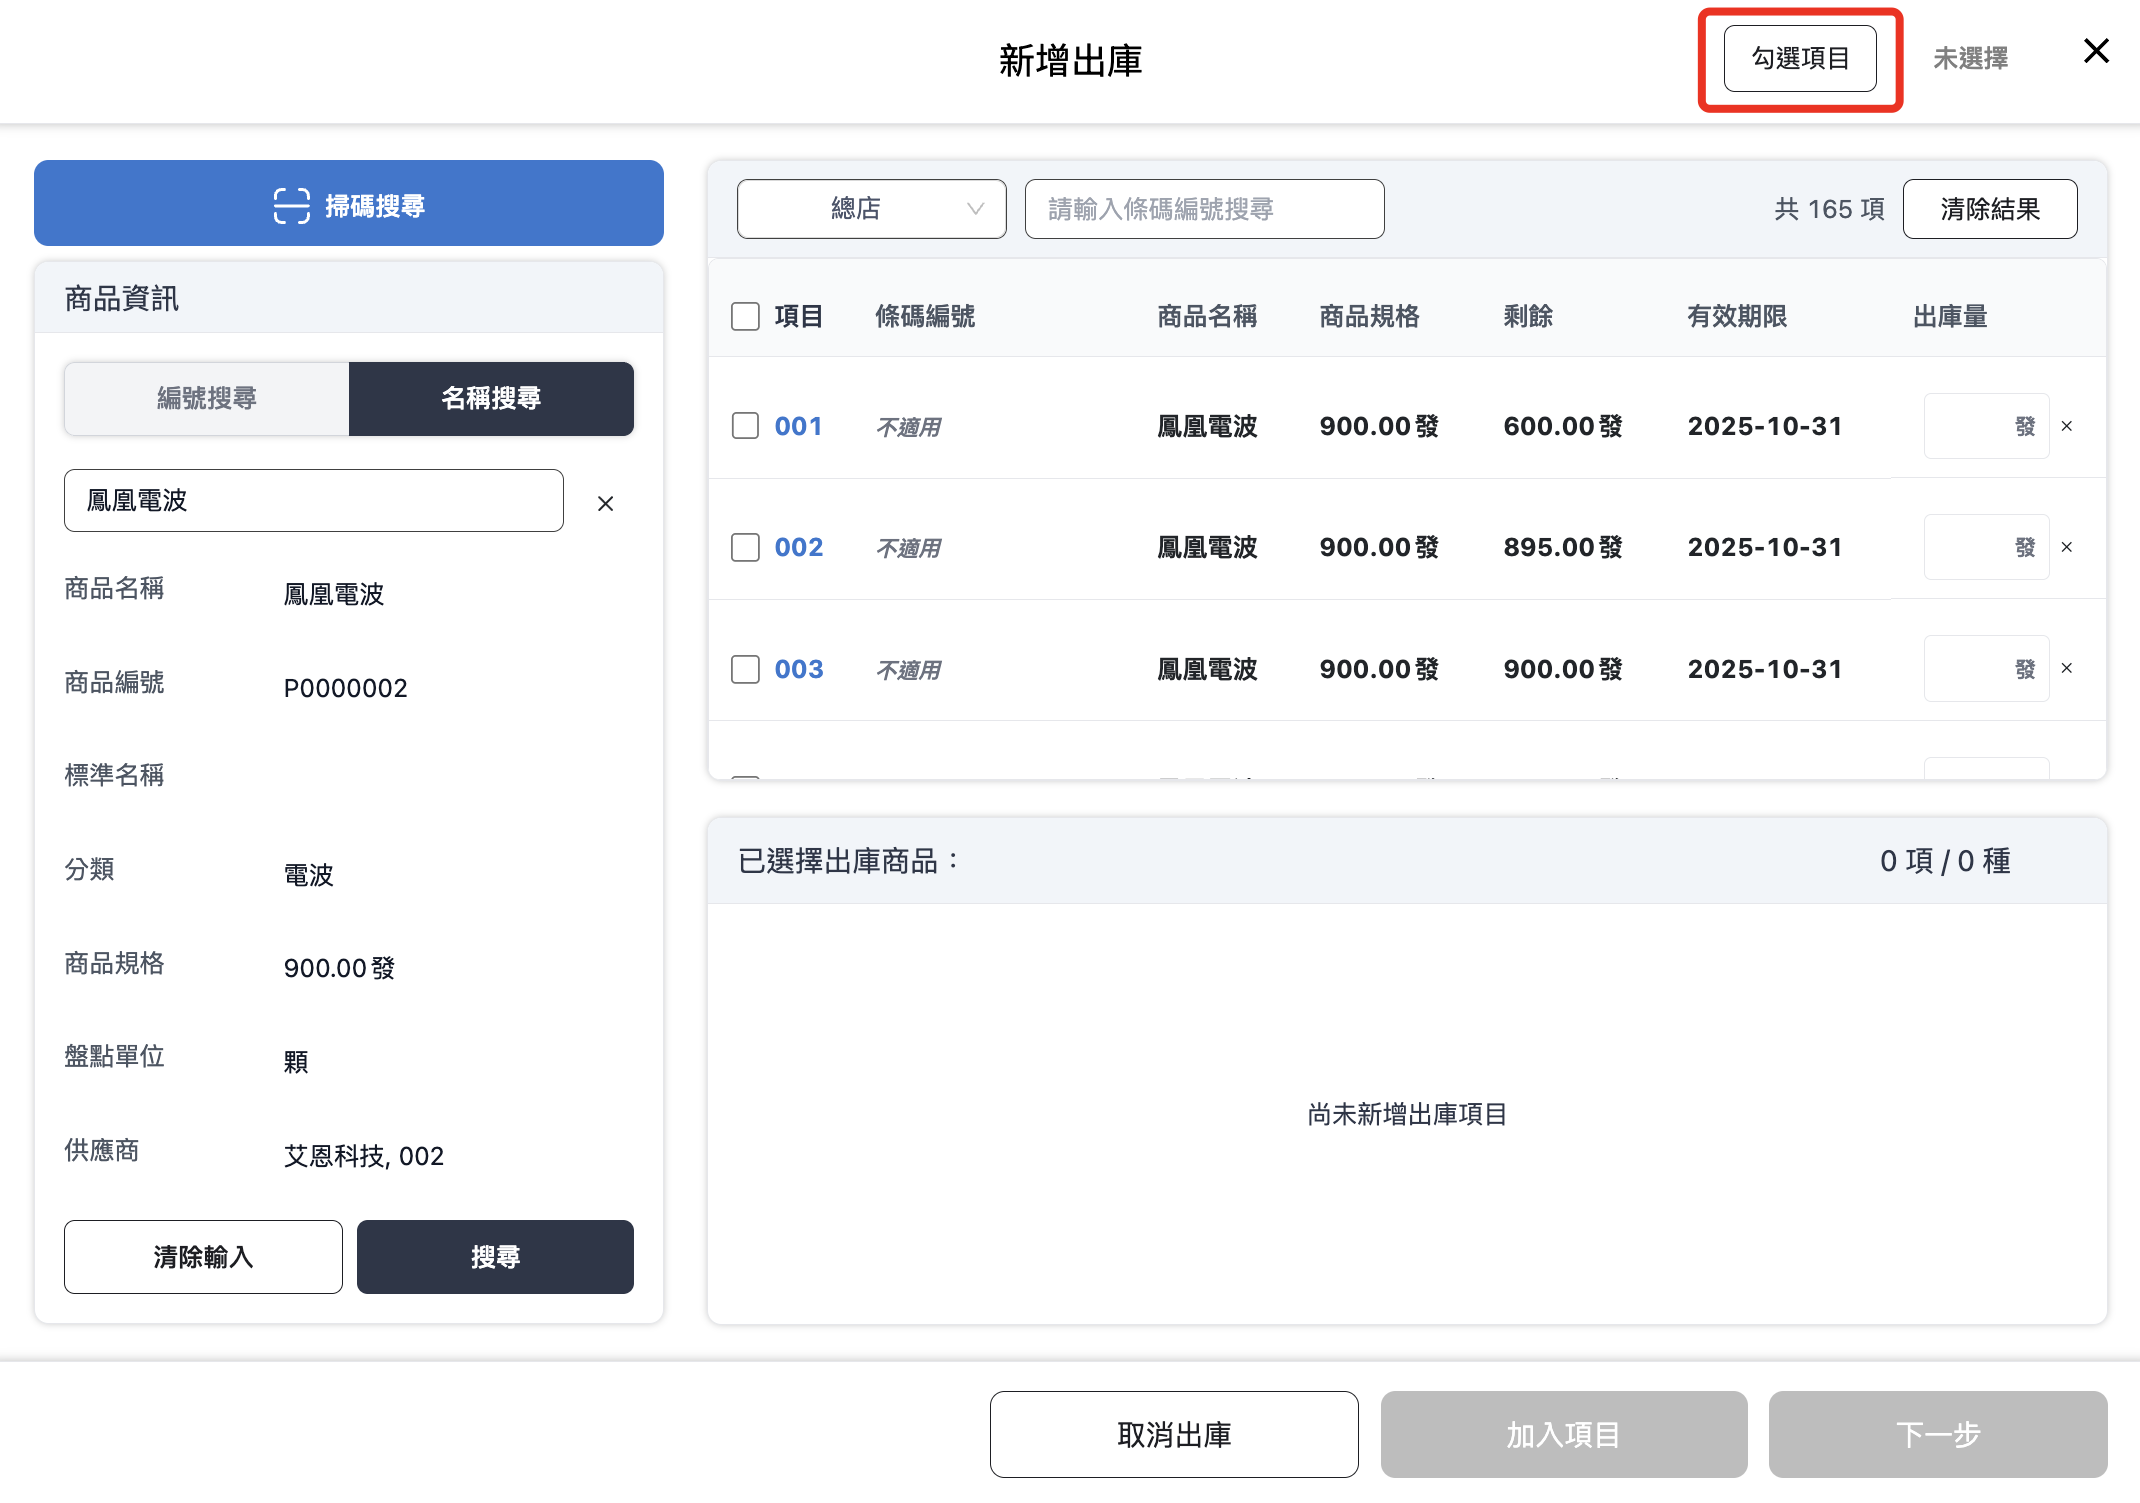Switch to 名稱搜尋 tab

pyautogui.click(x=491, y=398)
